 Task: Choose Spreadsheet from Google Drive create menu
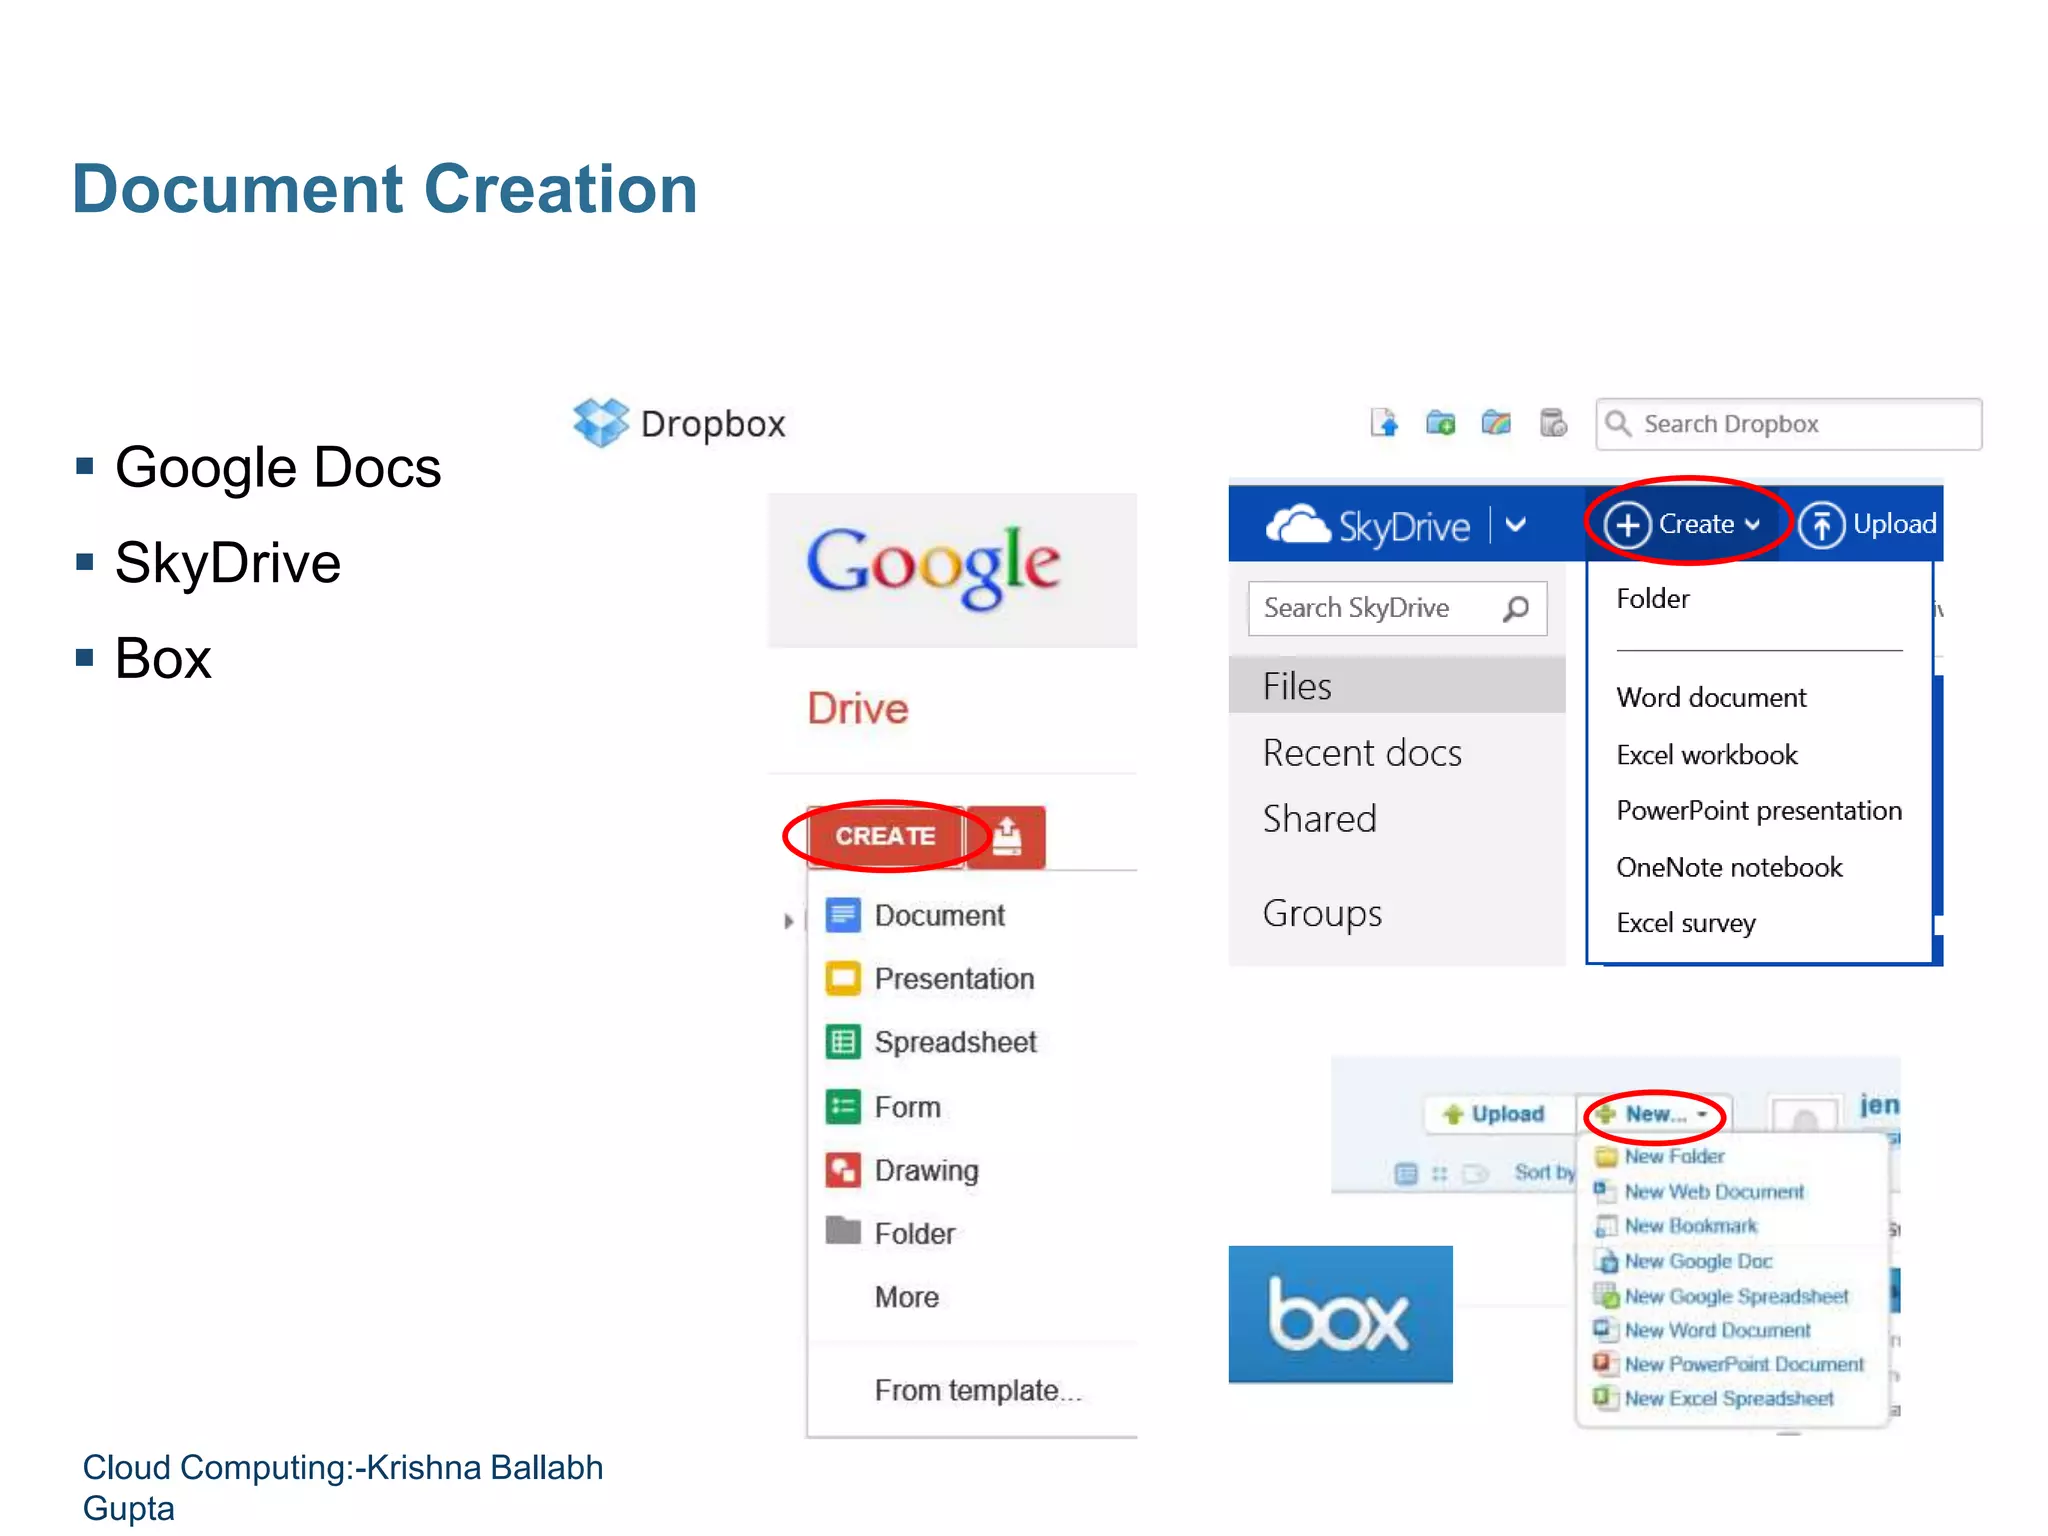pos(955,1042)
